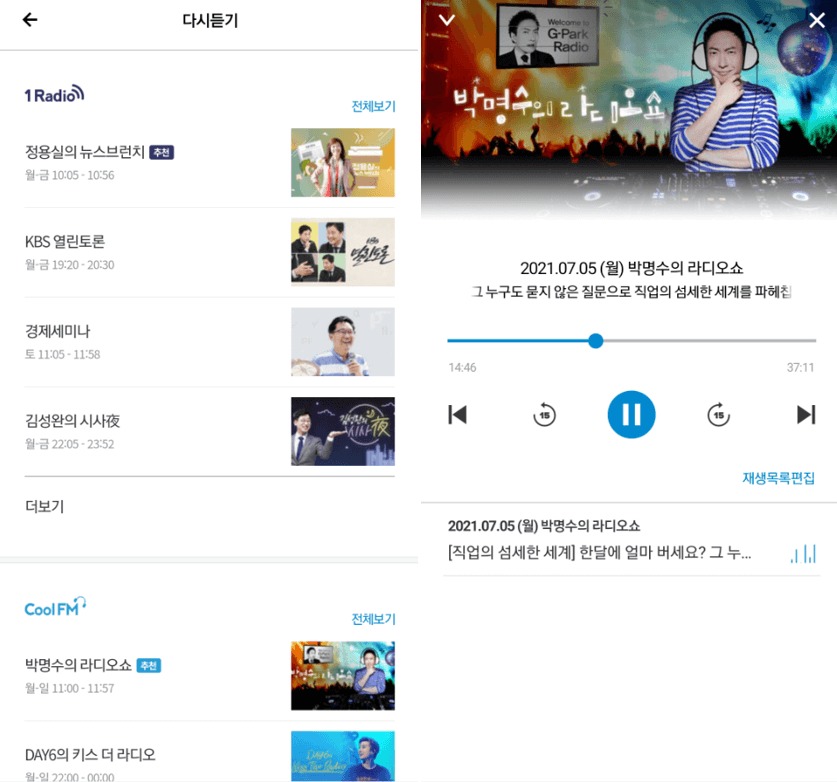Select the Cool FM channel logo
837x782 pixels.
coord(55,606)
